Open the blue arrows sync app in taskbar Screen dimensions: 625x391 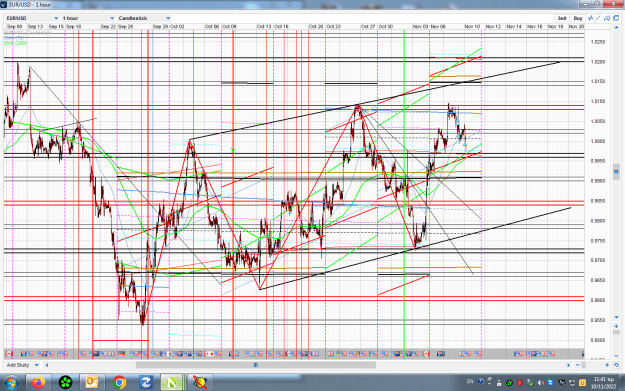pos(145,383)
